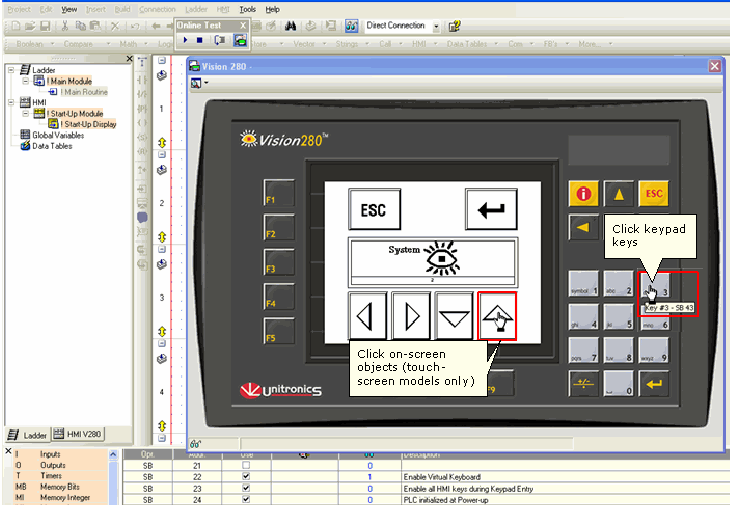Click the yellow left-arrow key on keypad
This screenshot has width=730, height=505.
(583, 227)
